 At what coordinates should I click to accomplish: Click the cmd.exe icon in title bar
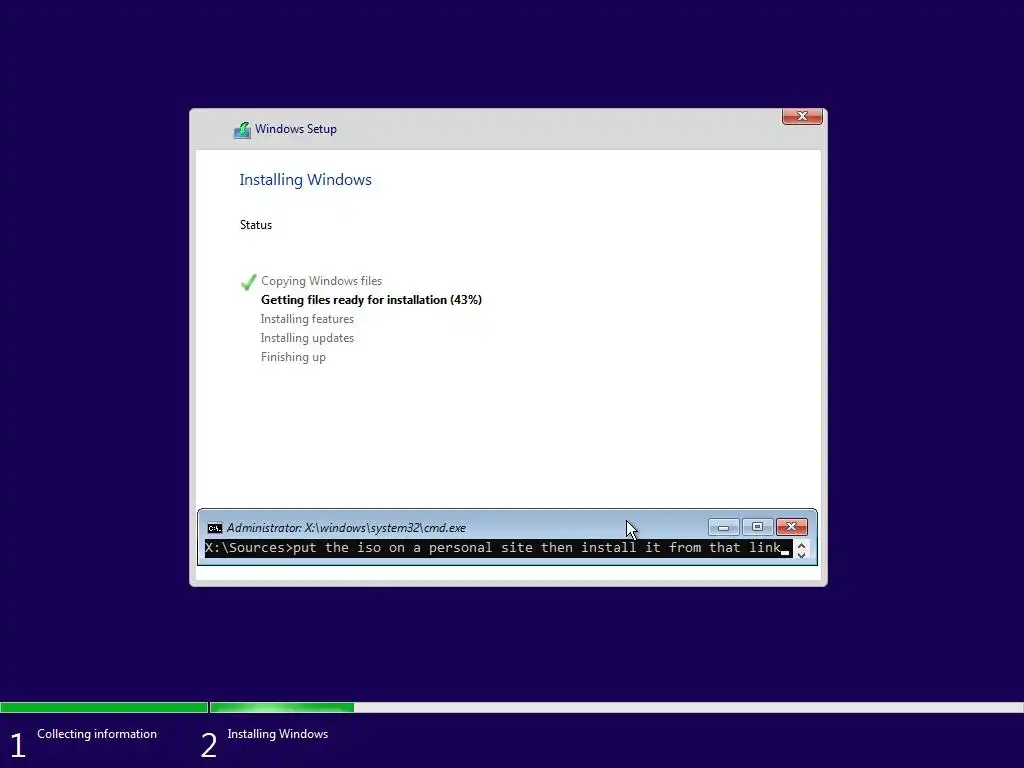coord(214,528)
